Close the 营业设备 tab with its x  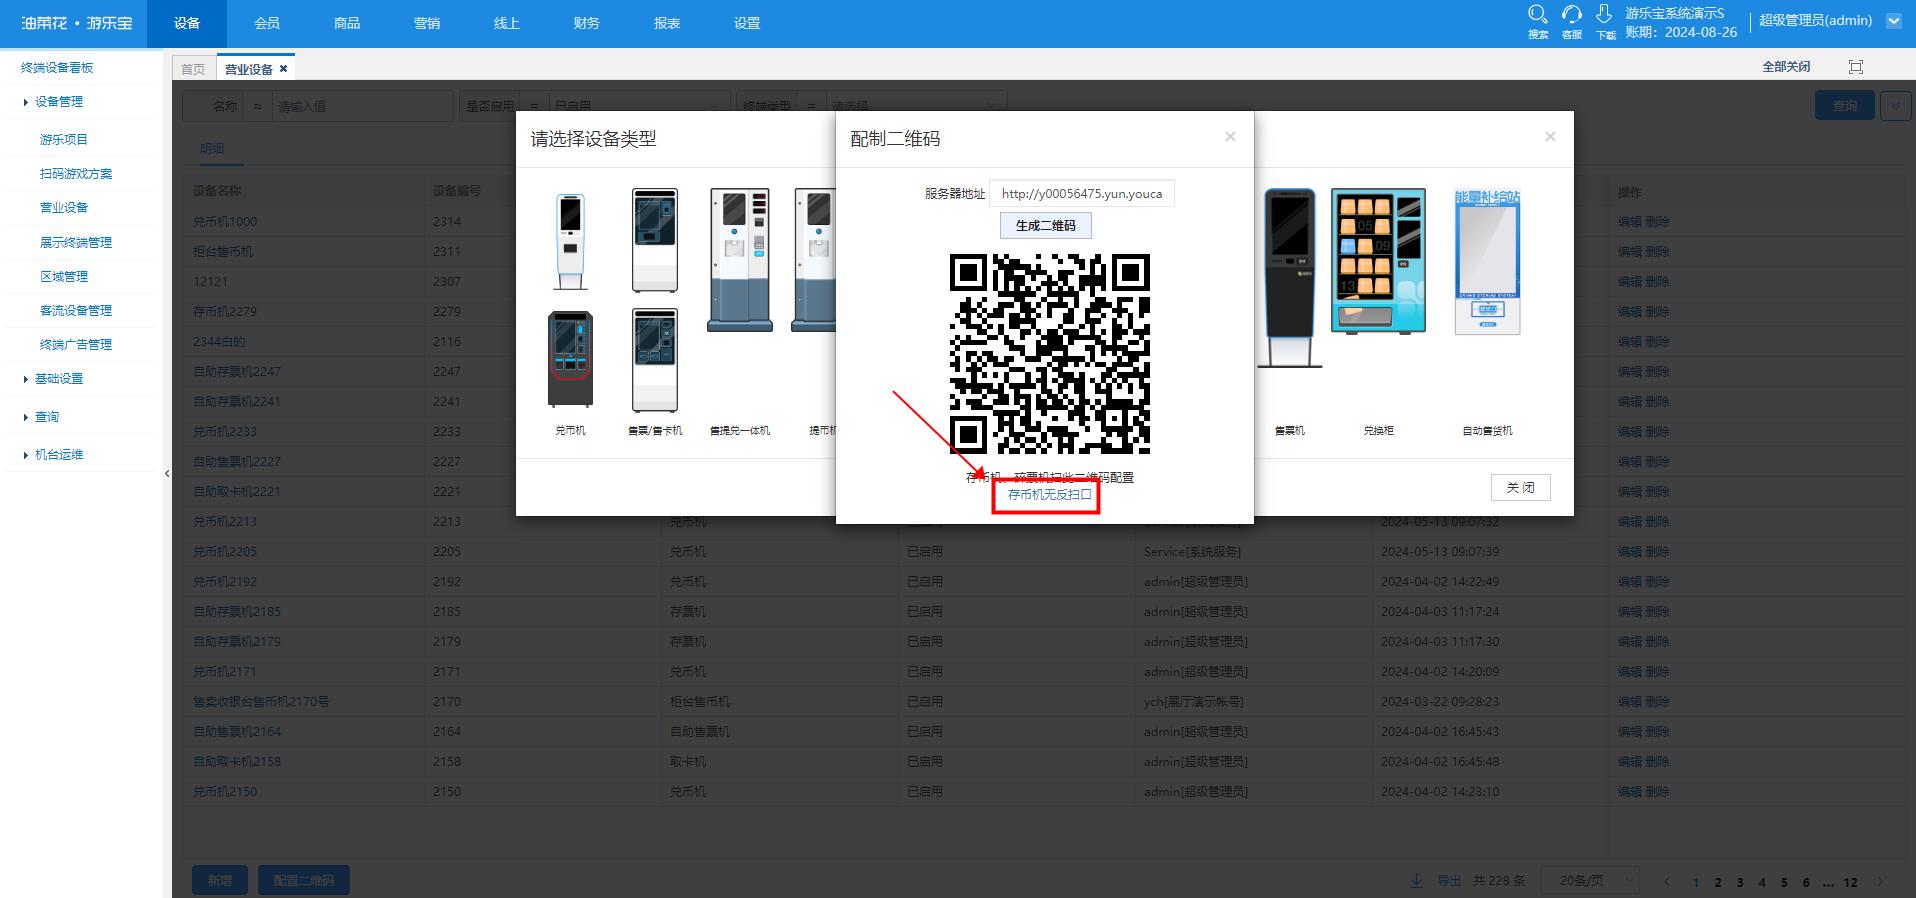click(284, 69)
